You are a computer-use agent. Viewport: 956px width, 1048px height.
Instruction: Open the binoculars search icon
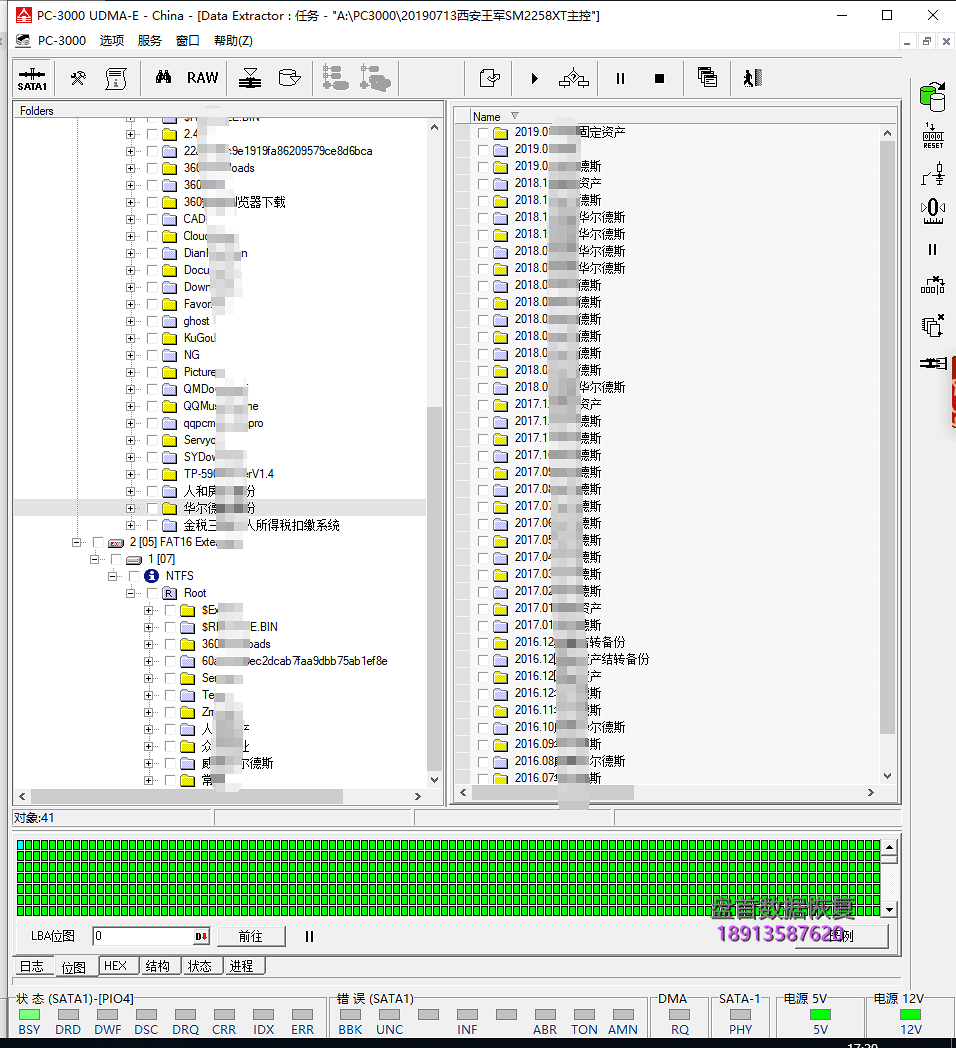coord(163,78)
